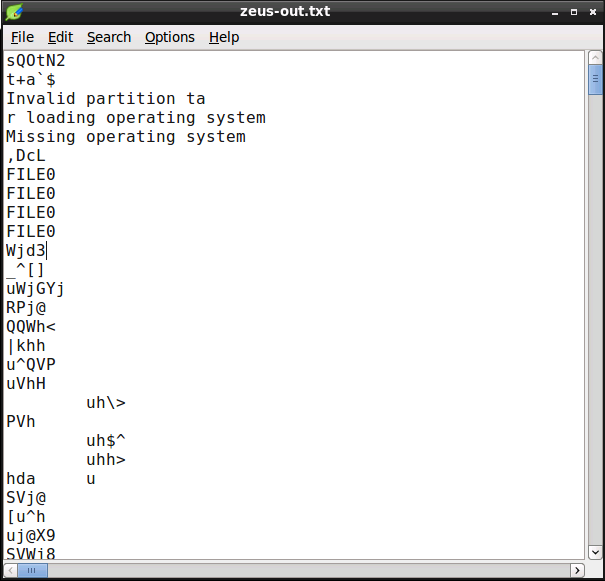
Task: Click the horizontal scrollbar left arrow
Action: 10,570
